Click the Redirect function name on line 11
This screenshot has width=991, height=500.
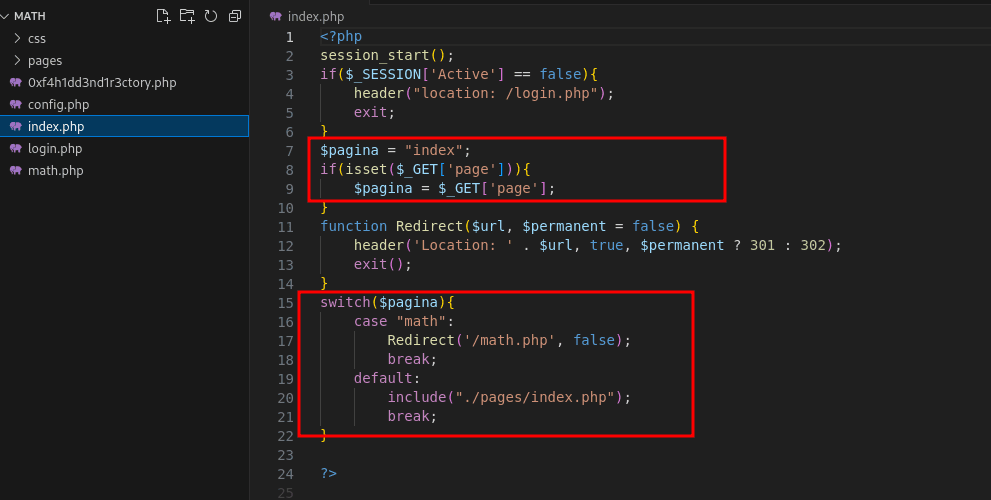tap(429, 226)
